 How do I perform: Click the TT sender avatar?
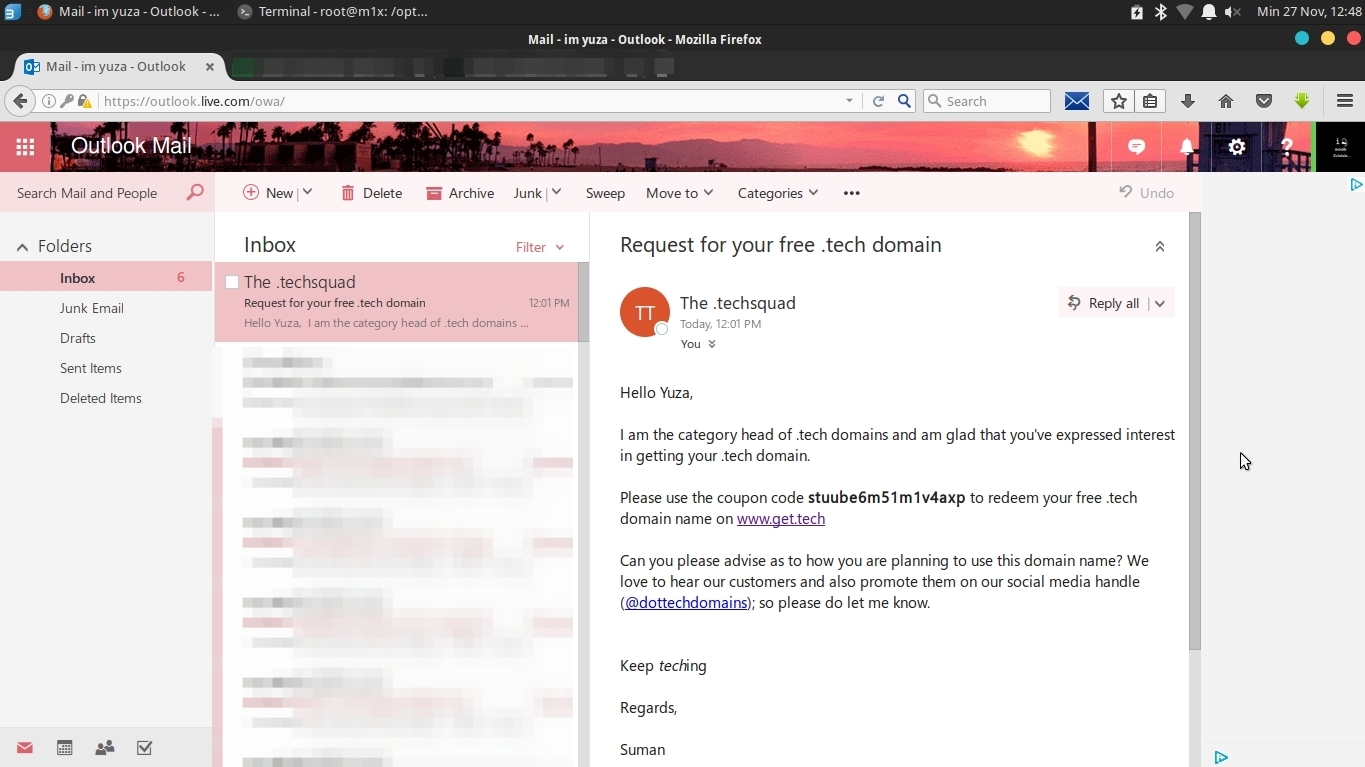[x=645, y=312]
